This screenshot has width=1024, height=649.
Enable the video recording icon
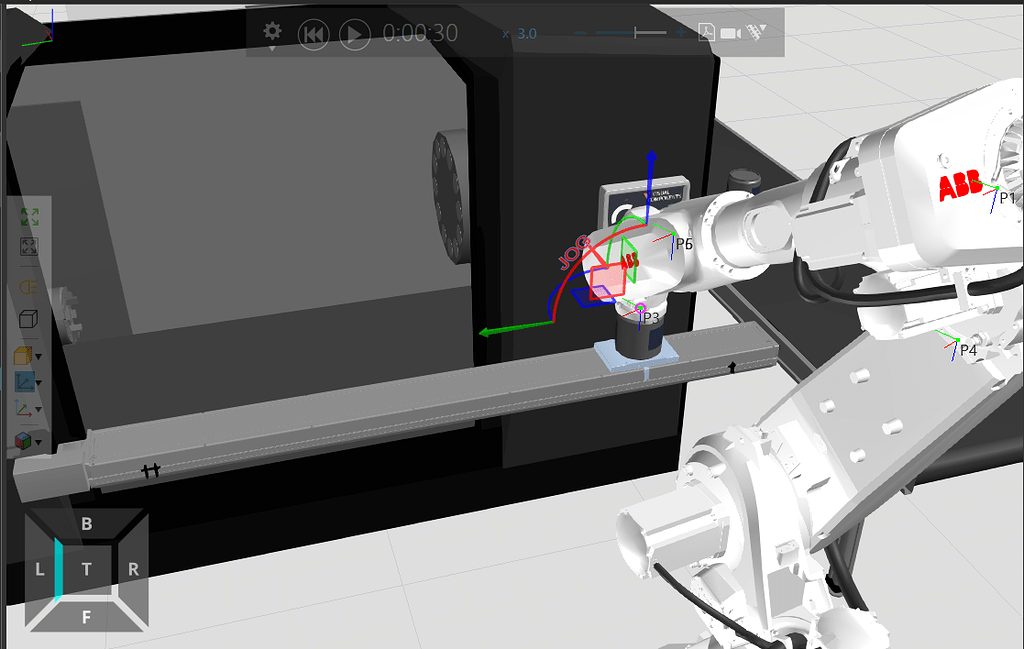pos(729,32)
